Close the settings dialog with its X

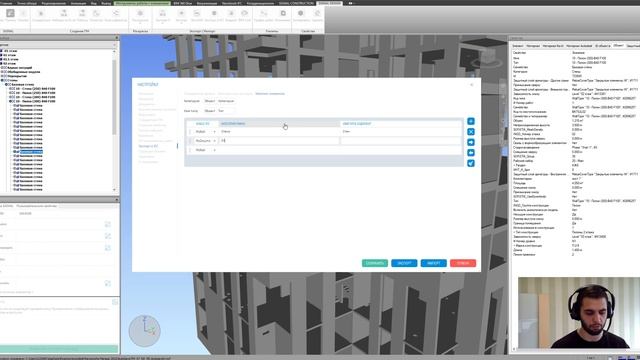(x=472, y=84)
